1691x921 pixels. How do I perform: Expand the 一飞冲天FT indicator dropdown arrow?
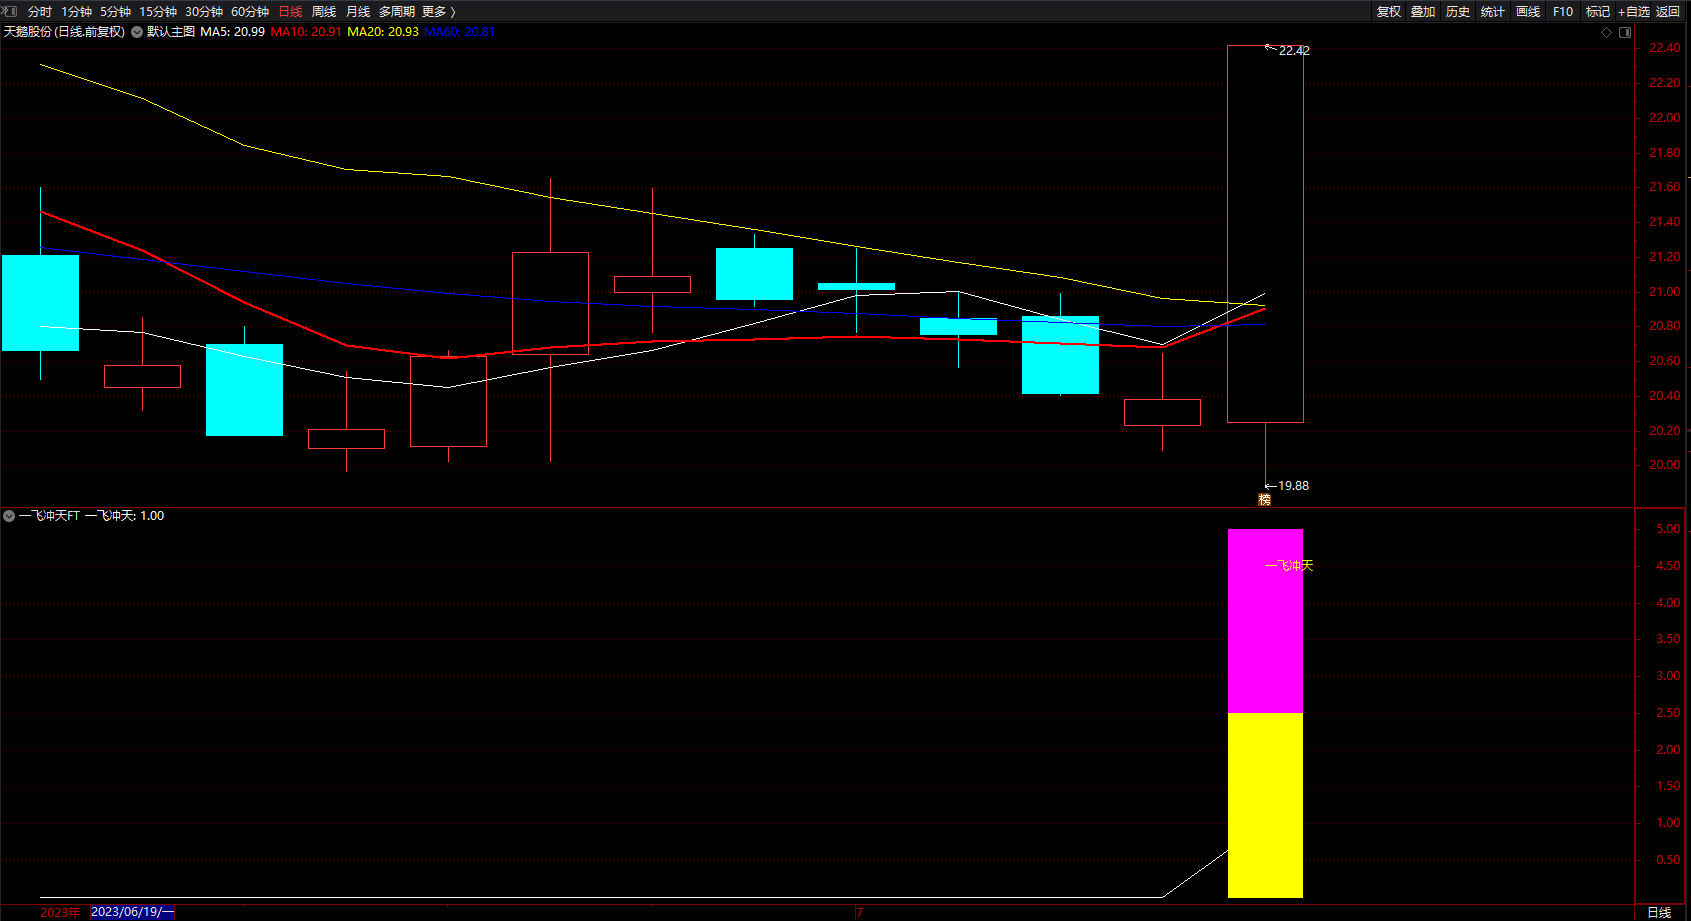click(x=9, y=516)
